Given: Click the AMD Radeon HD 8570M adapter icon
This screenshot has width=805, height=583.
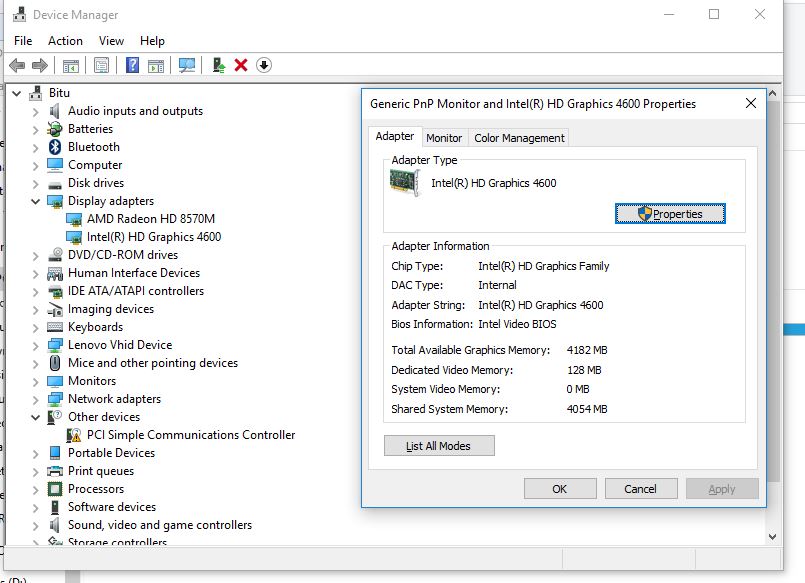Looking at the screenshot, I should (74, 219).
